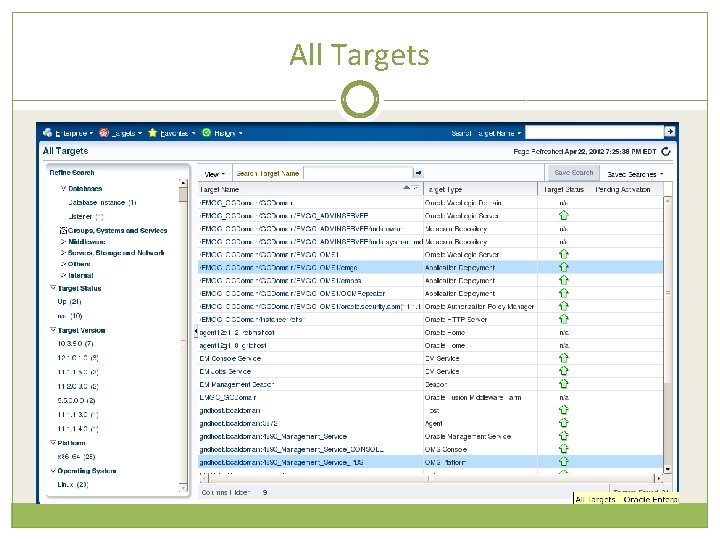Expand the Internal tree node
Image resolution: width=720 pixels, height=540 pixels.
pyautogui.click(x=63, y=276)
